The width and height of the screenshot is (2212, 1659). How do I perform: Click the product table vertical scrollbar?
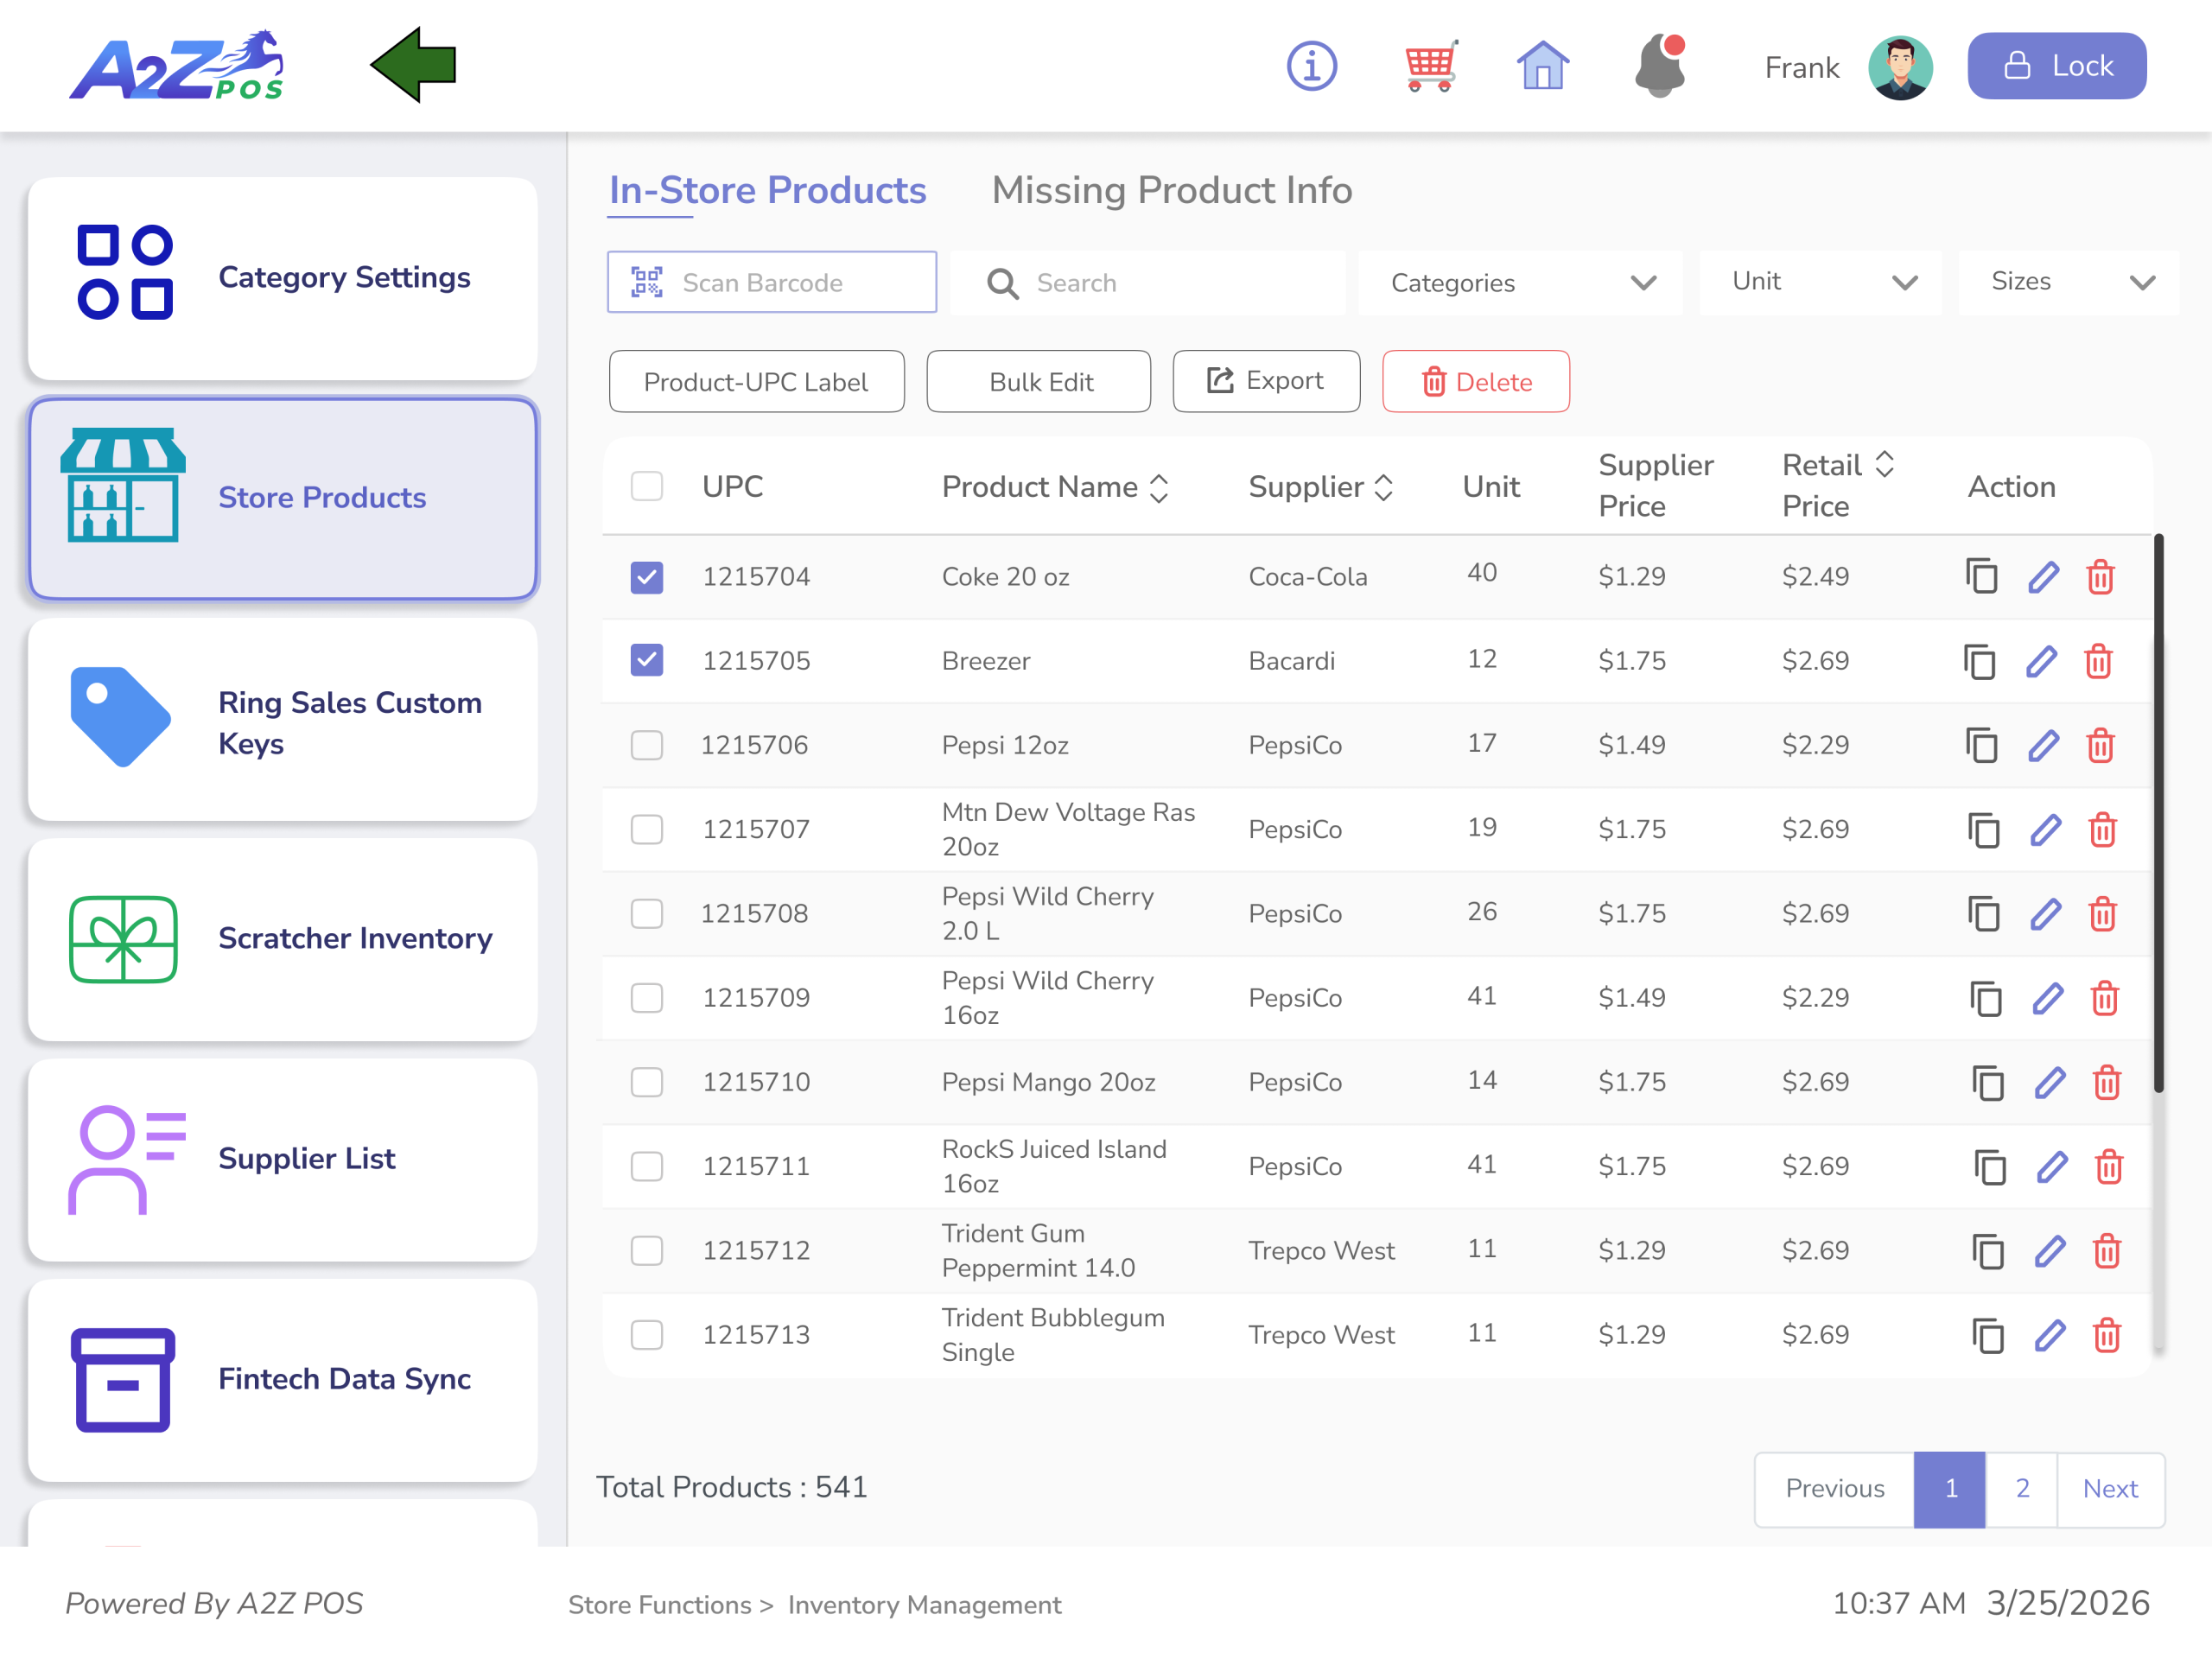coord(2159,812)
